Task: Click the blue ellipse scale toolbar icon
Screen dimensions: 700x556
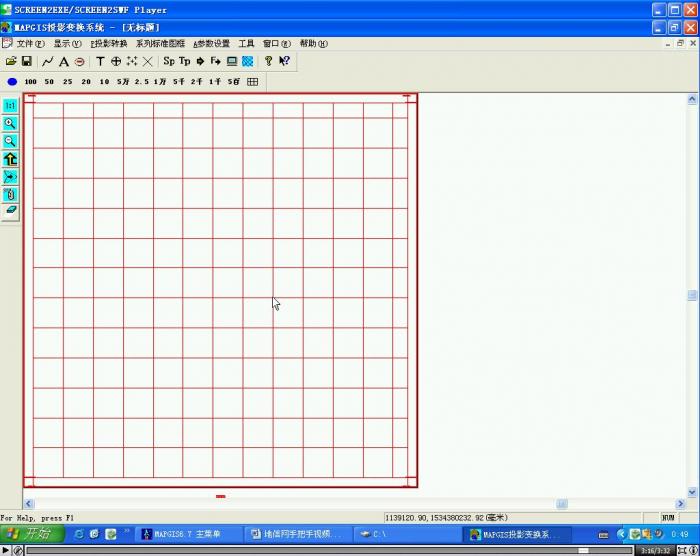Action: tap(12, 82)
